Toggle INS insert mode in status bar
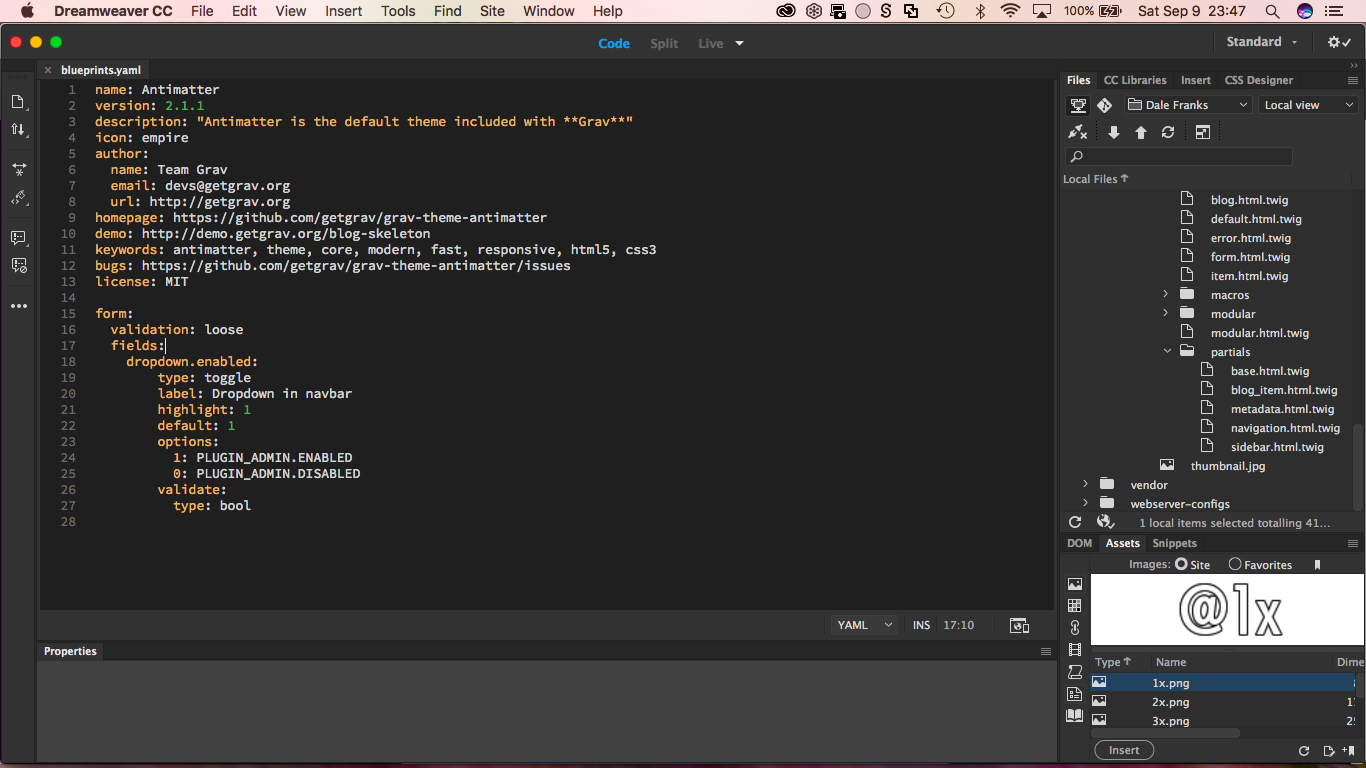This screenshot has width=1366, height=768. tap(921, 625)
